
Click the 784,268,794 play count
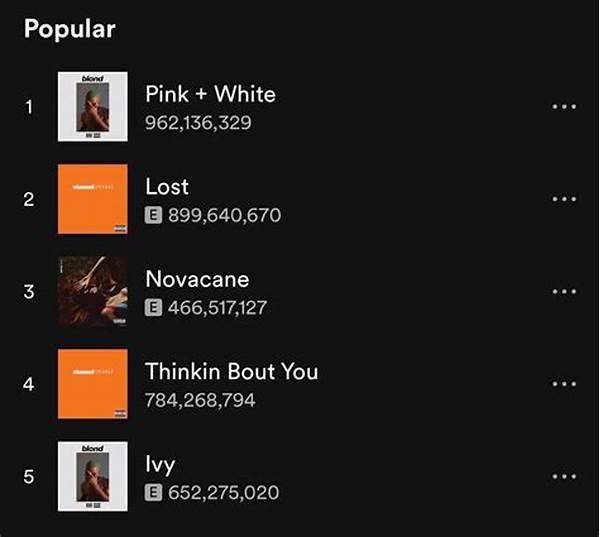200,401
